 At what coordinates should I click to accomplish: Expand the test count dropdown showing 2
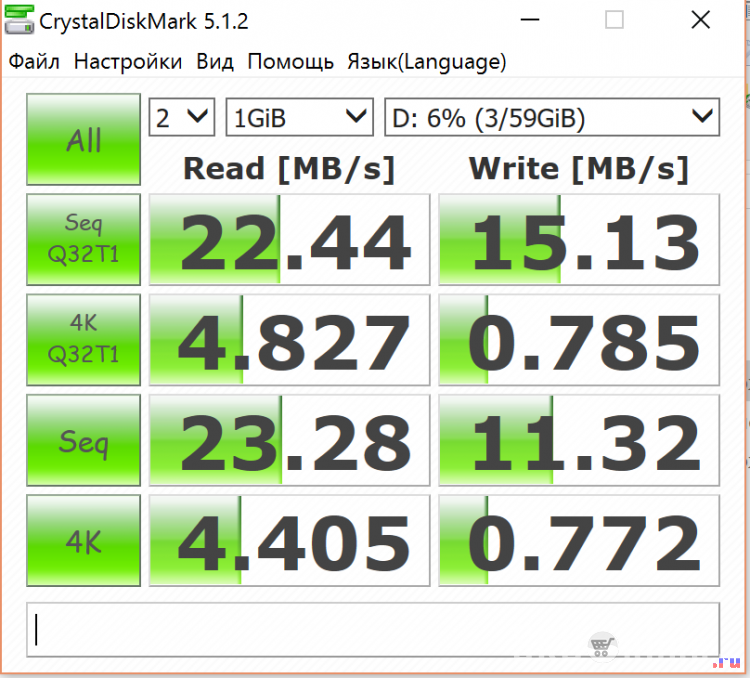[182, 117]
